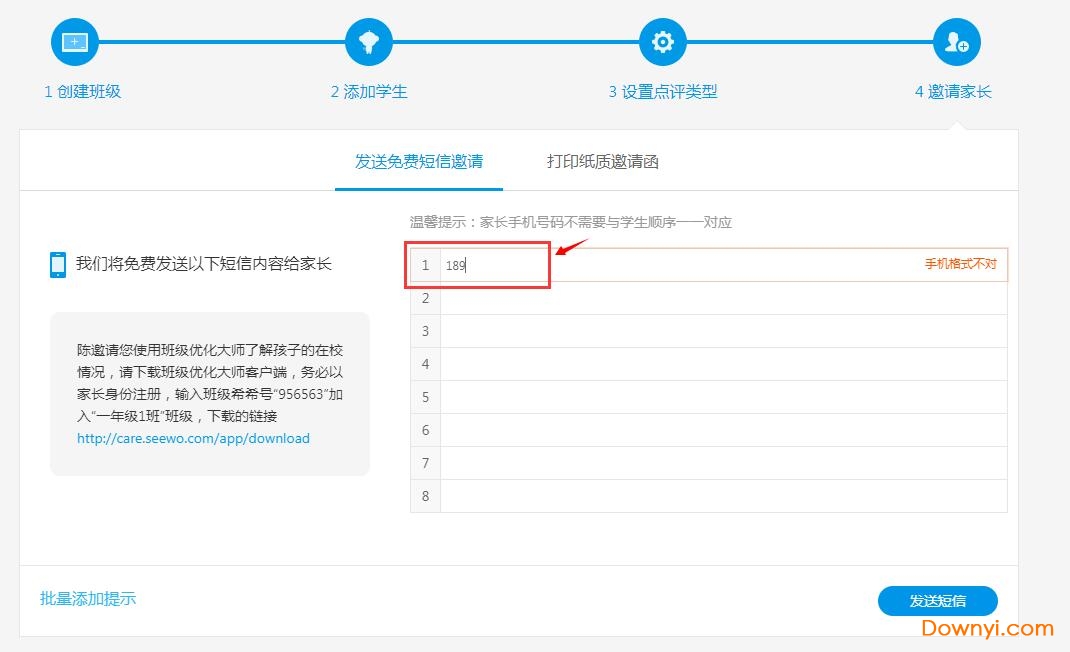Click the last phone field, row 8
The height and width of the screenshot is (652, 1070).
723,496
